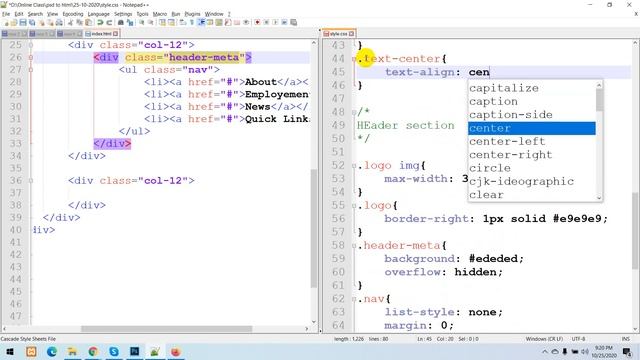The height and width of the screenshot is (360, 640).
Task: Toggle Show All Characters icon
Action: click(x=191, y=22)
